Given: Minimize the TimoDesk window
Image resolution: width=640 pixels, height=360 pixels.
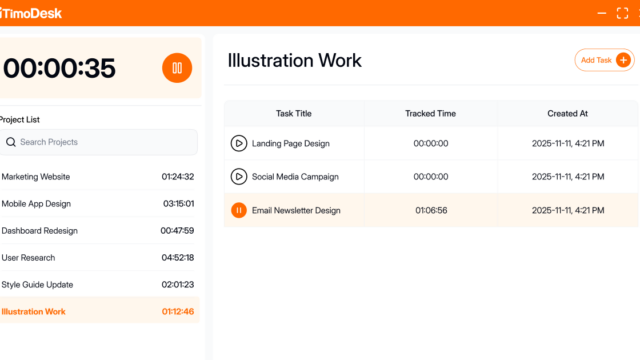Looking at the screenshot, I should 602,13.
